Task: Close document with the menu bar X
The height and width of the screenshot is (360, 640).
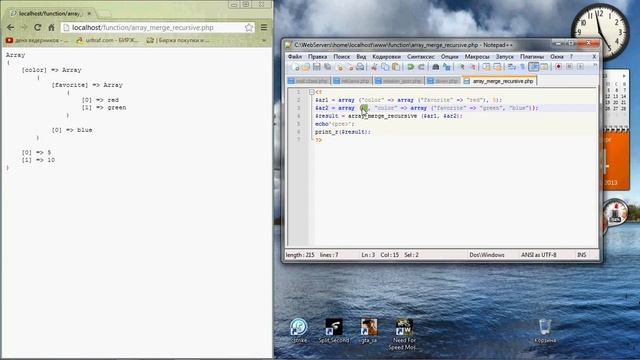Action: tap(594, 57)
